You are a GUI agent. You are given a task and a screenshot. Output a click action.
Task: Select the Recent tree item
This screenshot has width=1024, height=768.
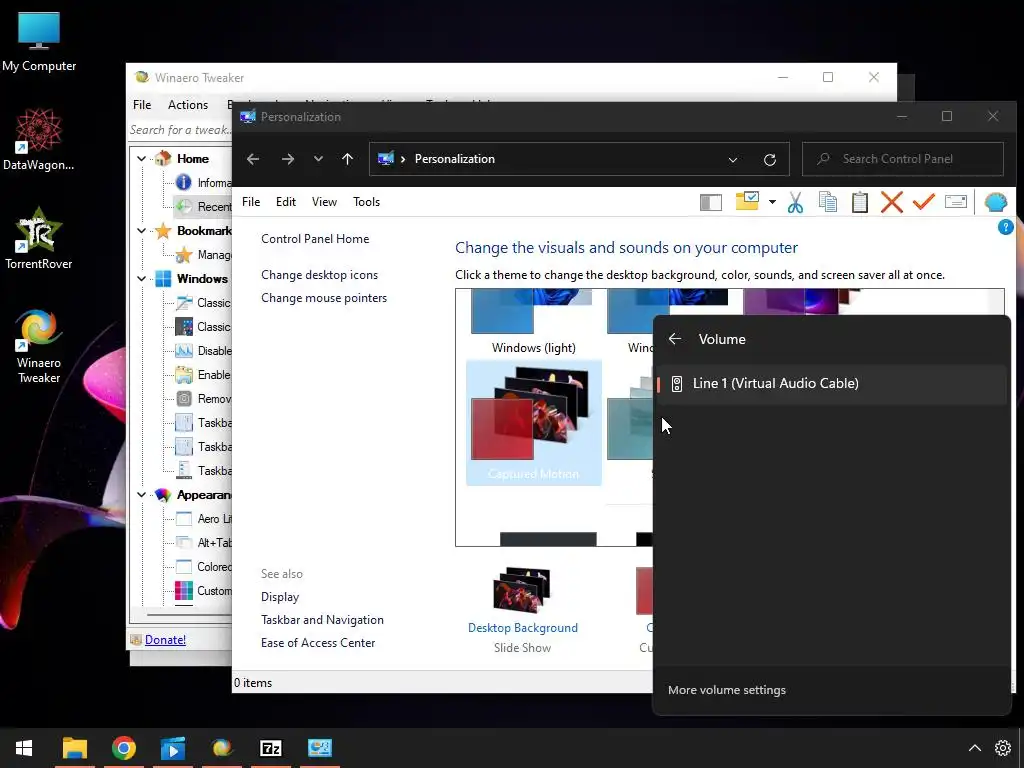(x=214, y=207)
